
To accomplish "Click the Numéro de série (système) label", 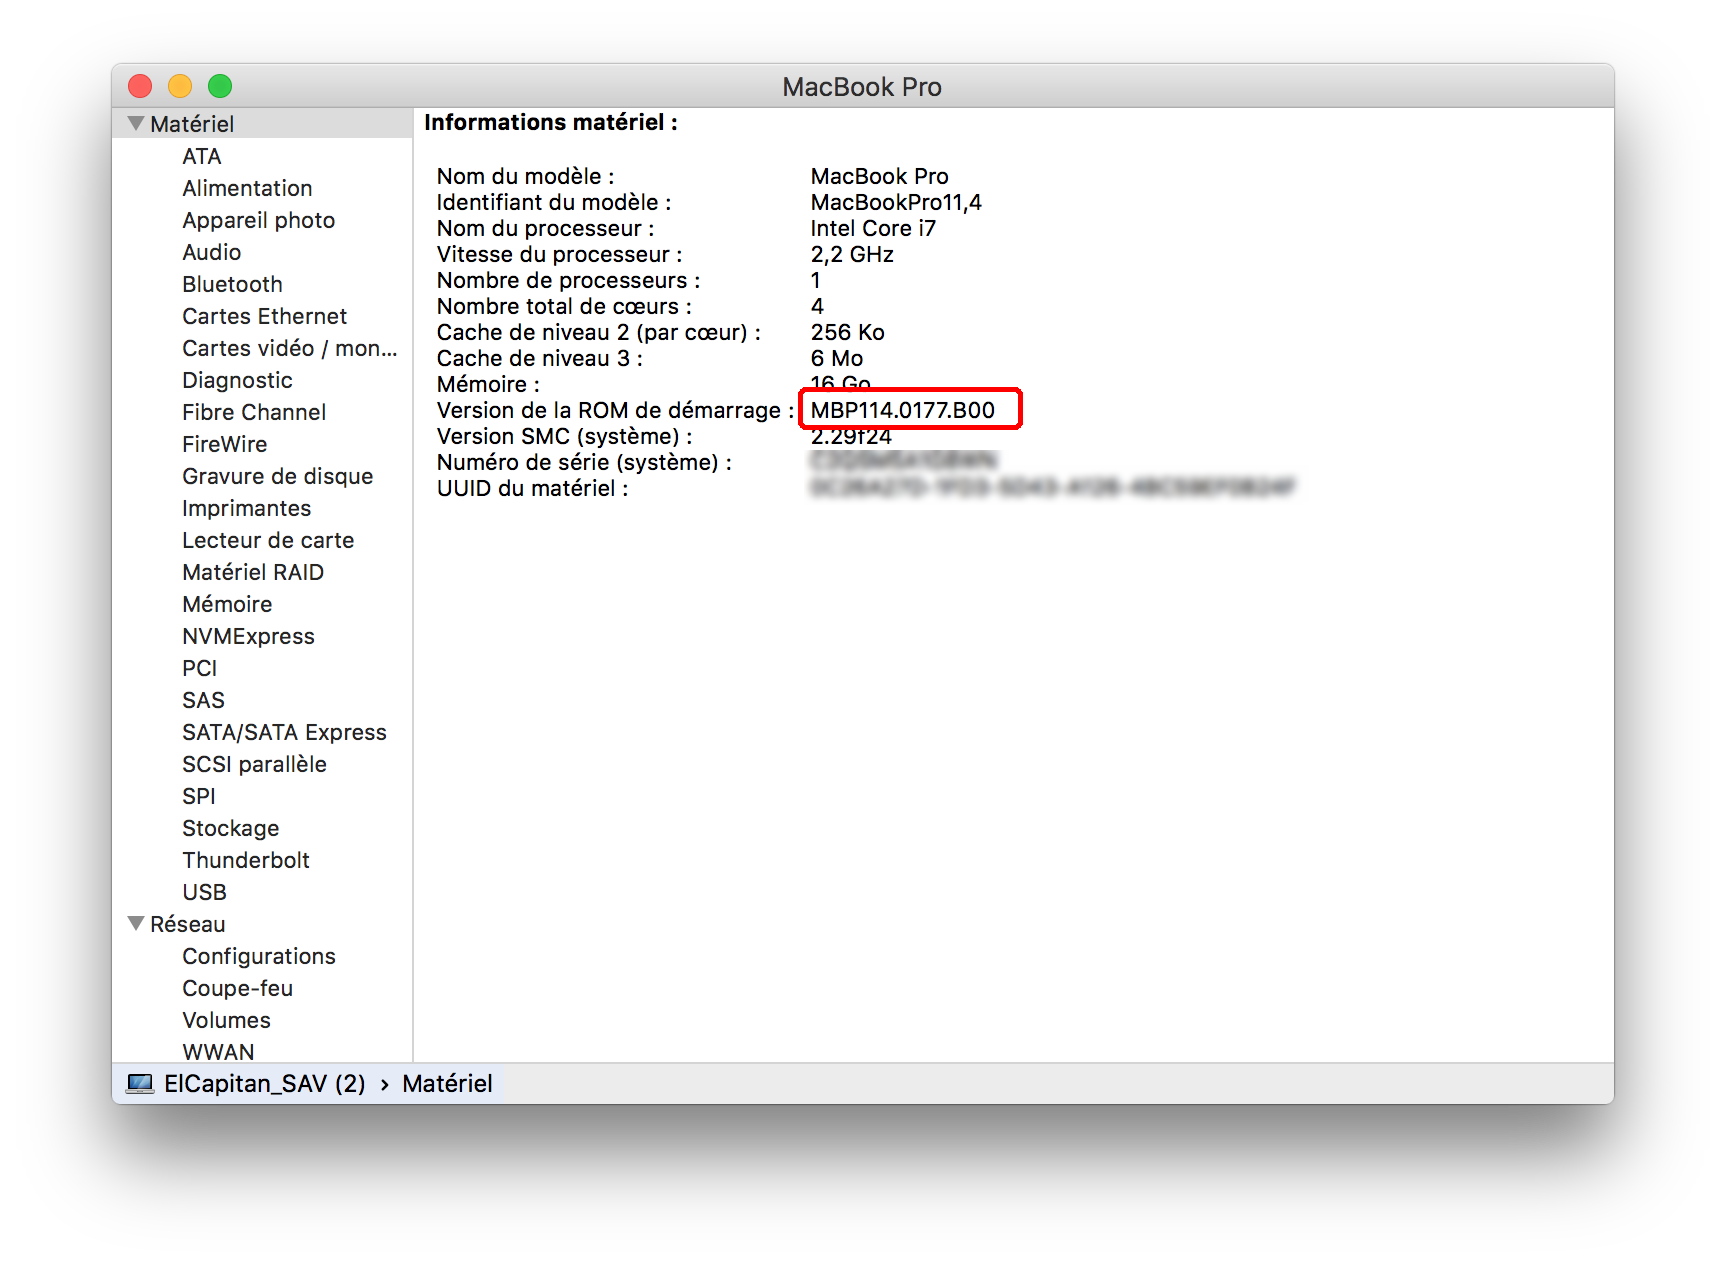I will point(584,462).
